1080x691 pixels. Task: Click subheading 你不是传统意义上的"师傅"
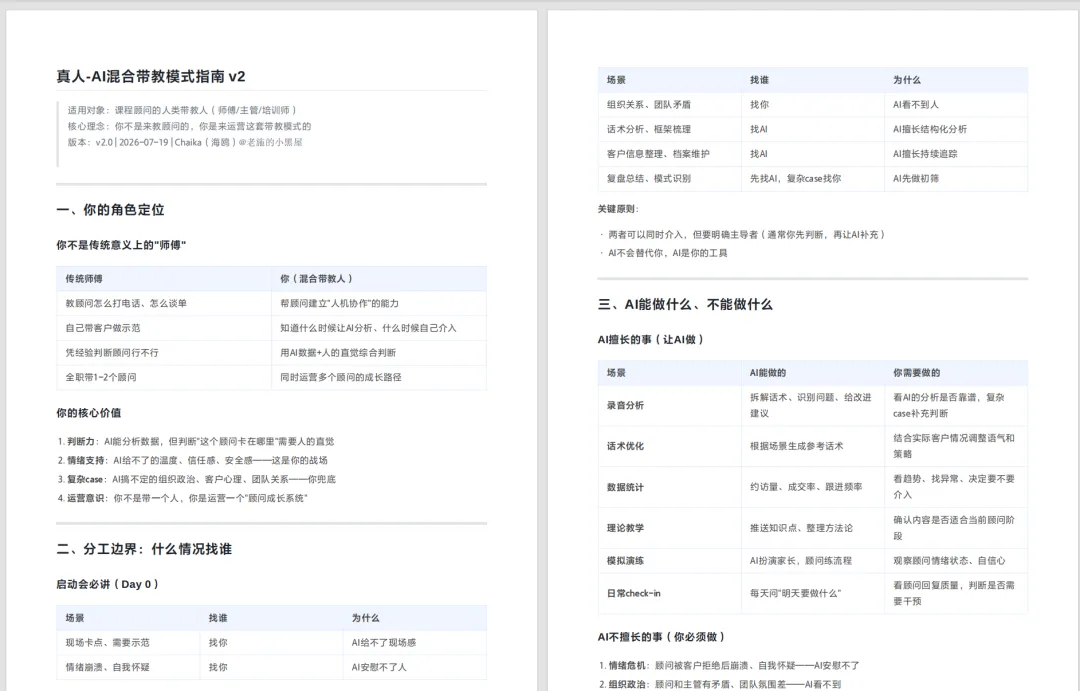[x=121, y=245]
